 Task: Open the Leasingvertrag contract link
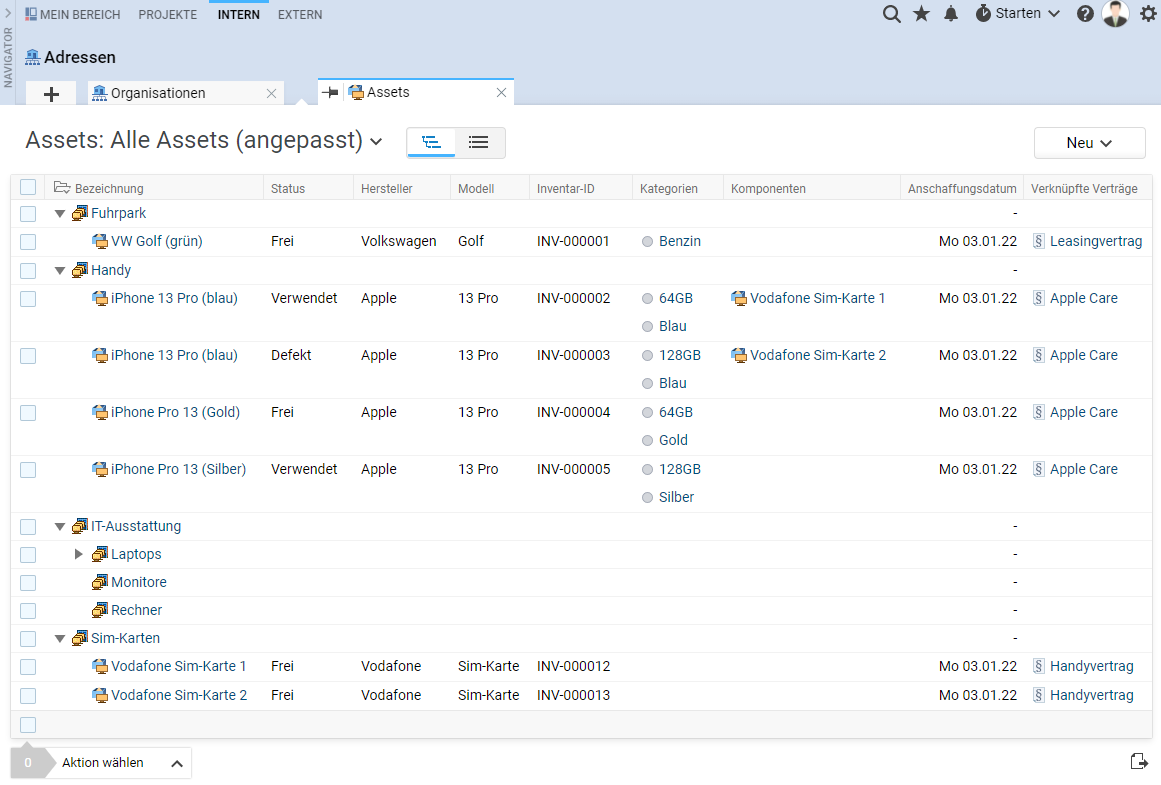point(1096,241)
